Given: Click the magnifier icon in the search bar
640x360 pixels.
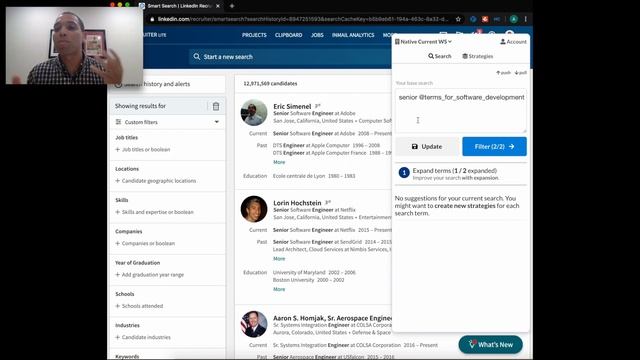Looking at the screenshot, I should click(x=197, y=57).
